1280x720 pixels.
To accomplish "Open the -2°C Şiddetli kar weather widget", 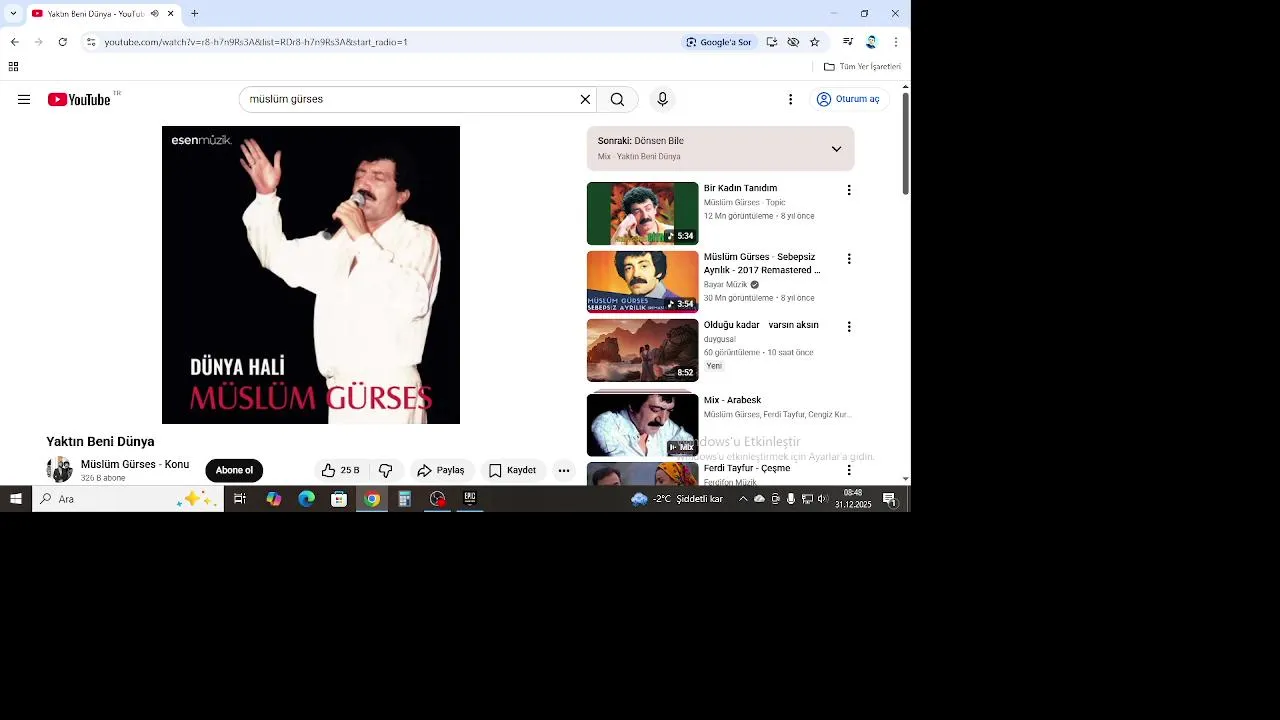I will tap(677, 499).
